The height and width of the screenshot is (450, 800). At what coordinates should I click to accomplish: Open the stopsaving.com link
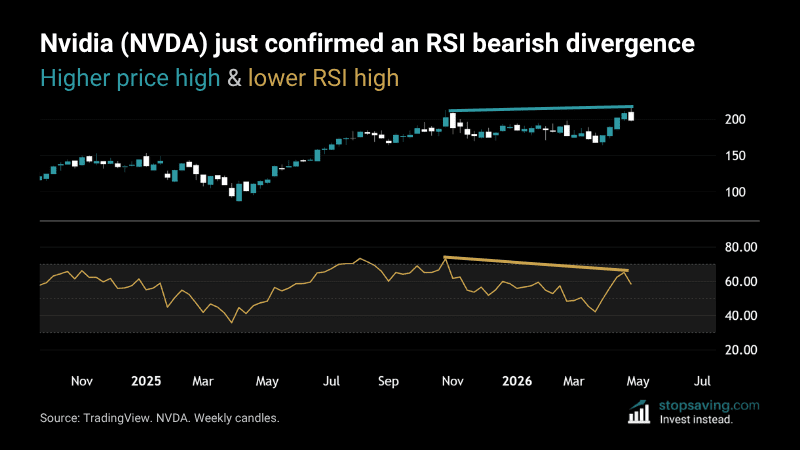coord(709,406)
